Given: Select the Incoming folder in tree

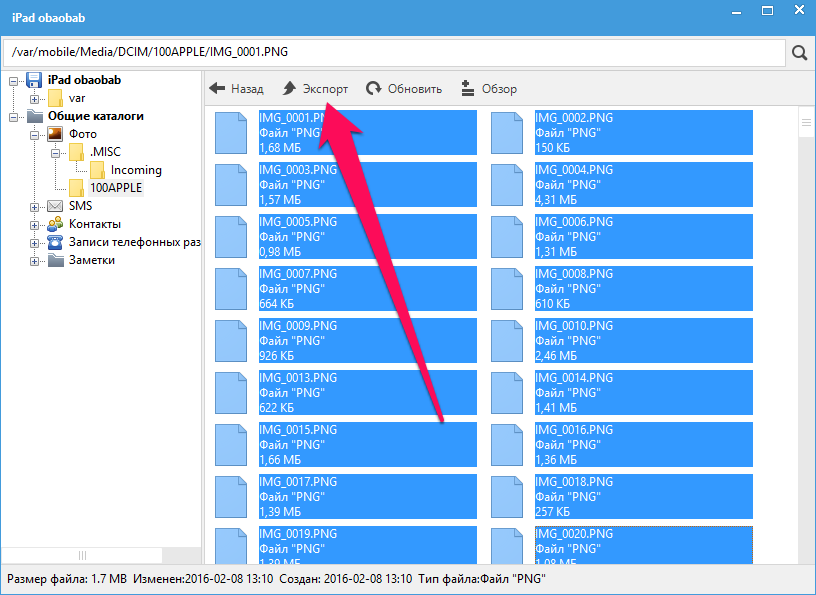Looking at the screenshot, I should pyautogui.click(x=136, y=170).
